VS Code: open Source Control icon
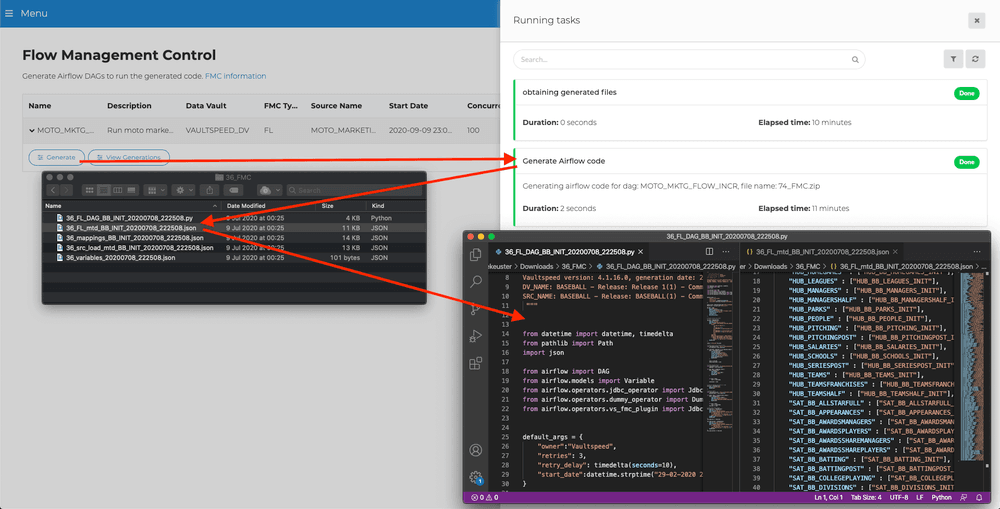The image size is (1000, 509). (475, 309)
